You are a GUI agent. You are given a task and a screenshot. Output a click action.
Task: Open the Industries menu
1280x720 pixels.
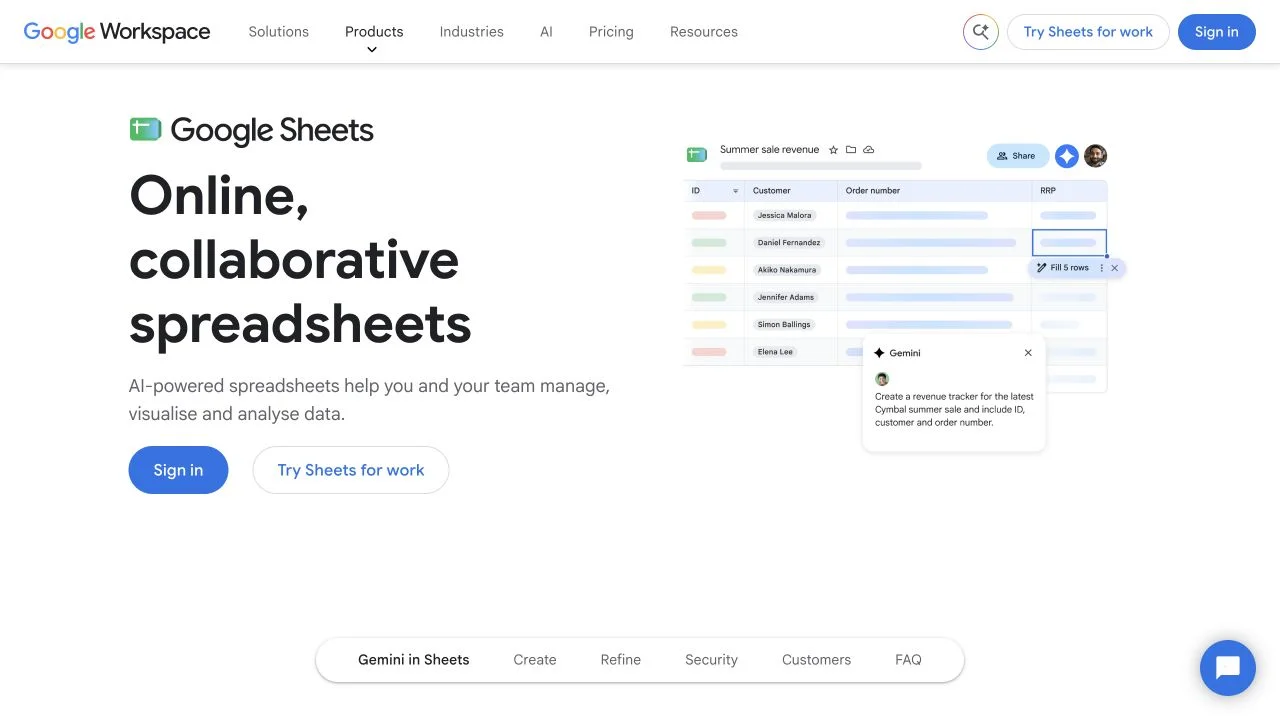tap(472, 32)
